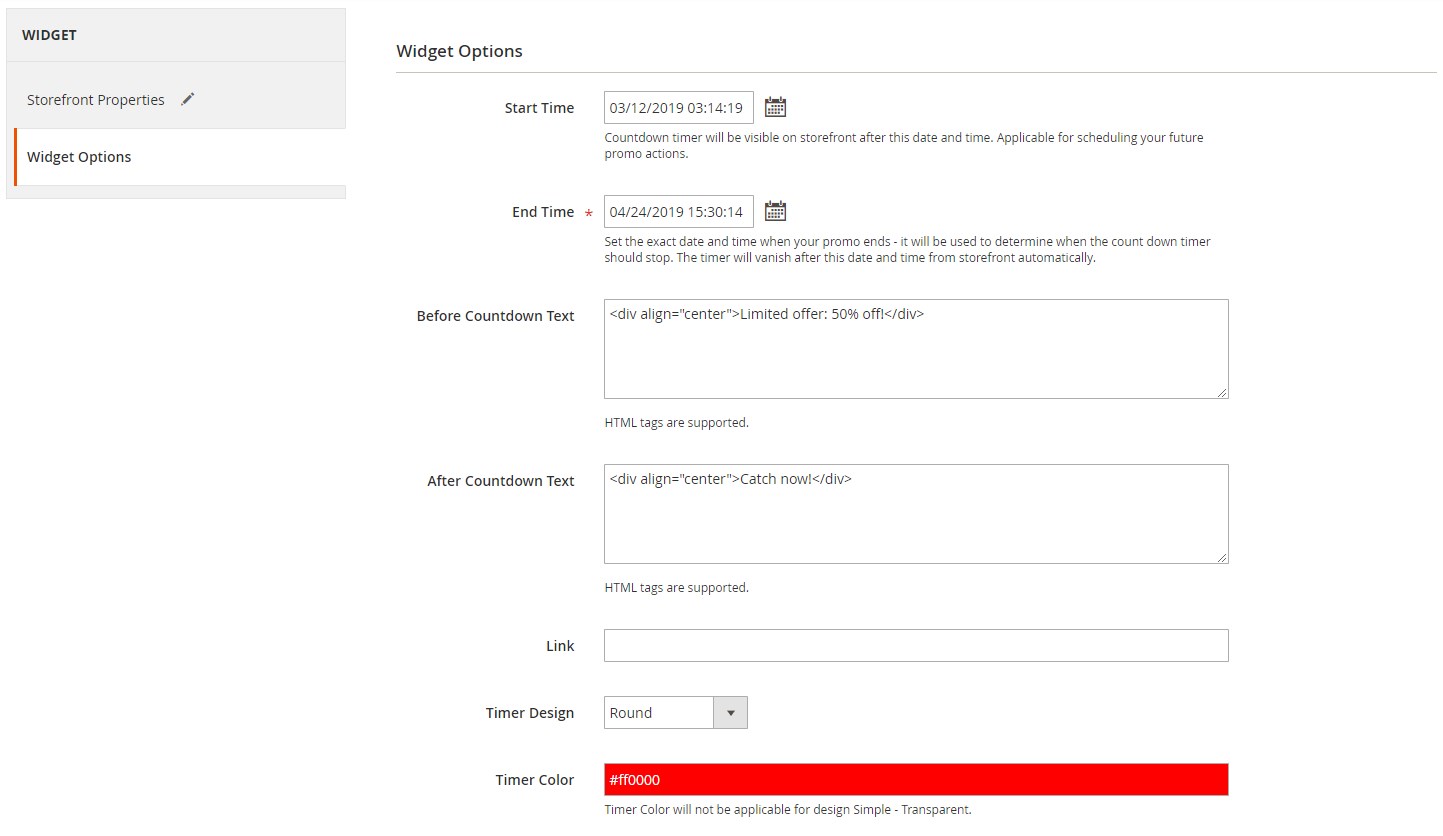Click the Start Time help description
Viewport: 1443px width, 836px height.
904,146
